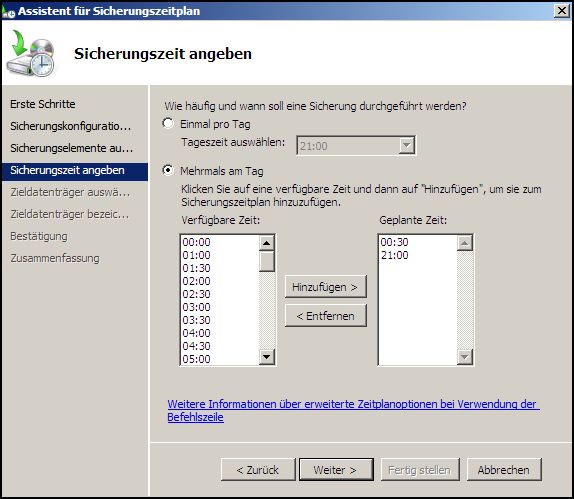
Task: Click the Entfernen button
Action: point(325,316)
